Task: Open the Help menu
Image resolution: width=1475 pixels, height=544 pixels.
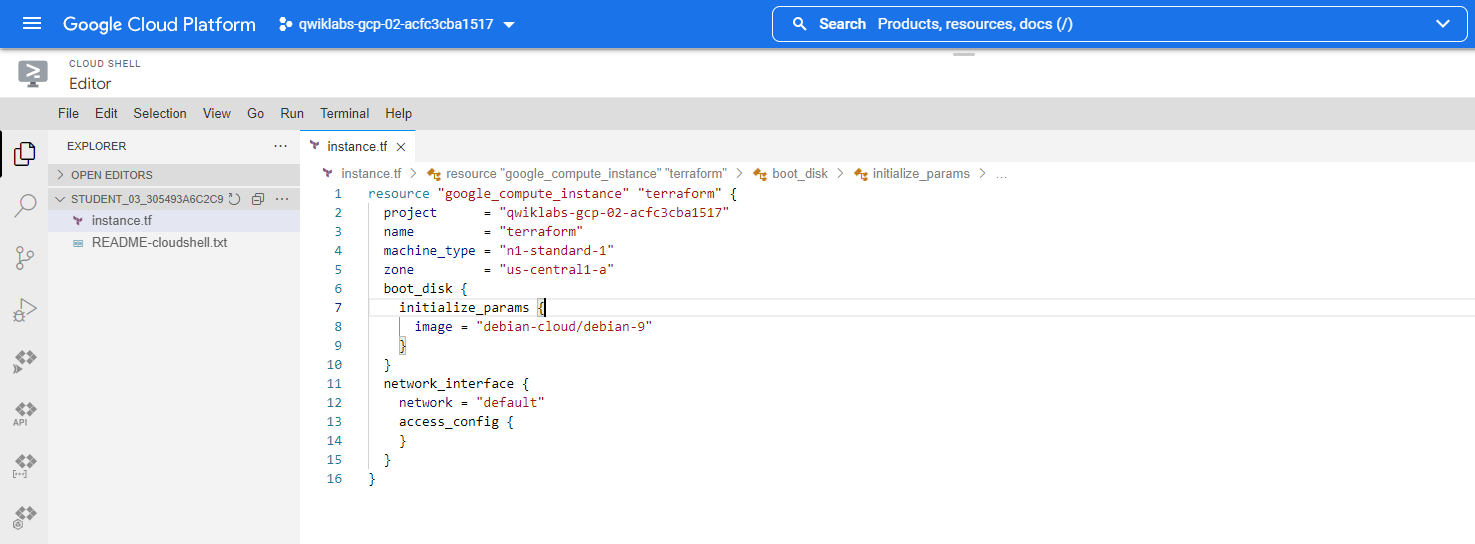Action: tap(399, 113)
